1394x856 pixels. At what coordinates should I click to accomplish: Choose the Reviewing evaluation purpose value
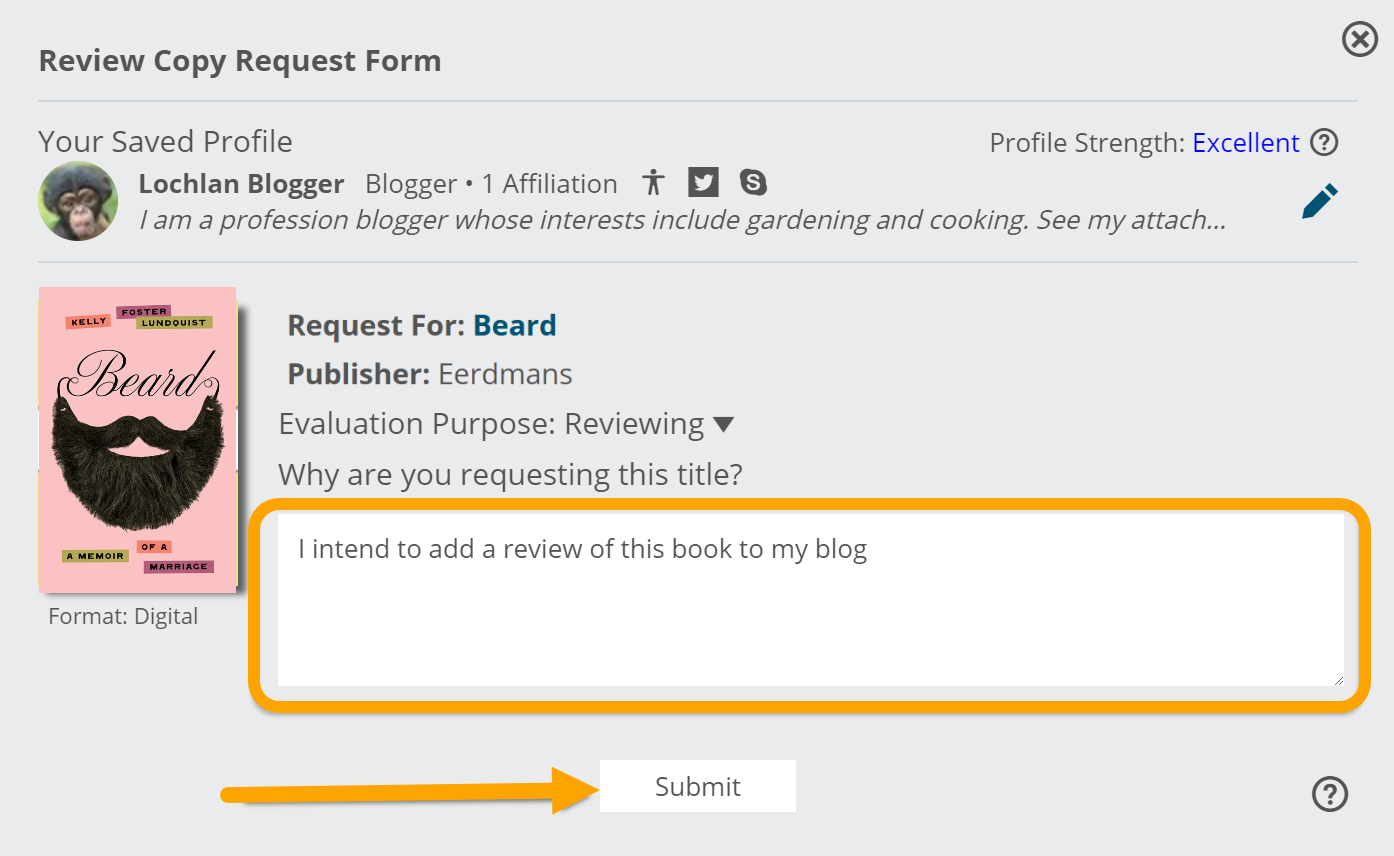(x=634, y=424)
